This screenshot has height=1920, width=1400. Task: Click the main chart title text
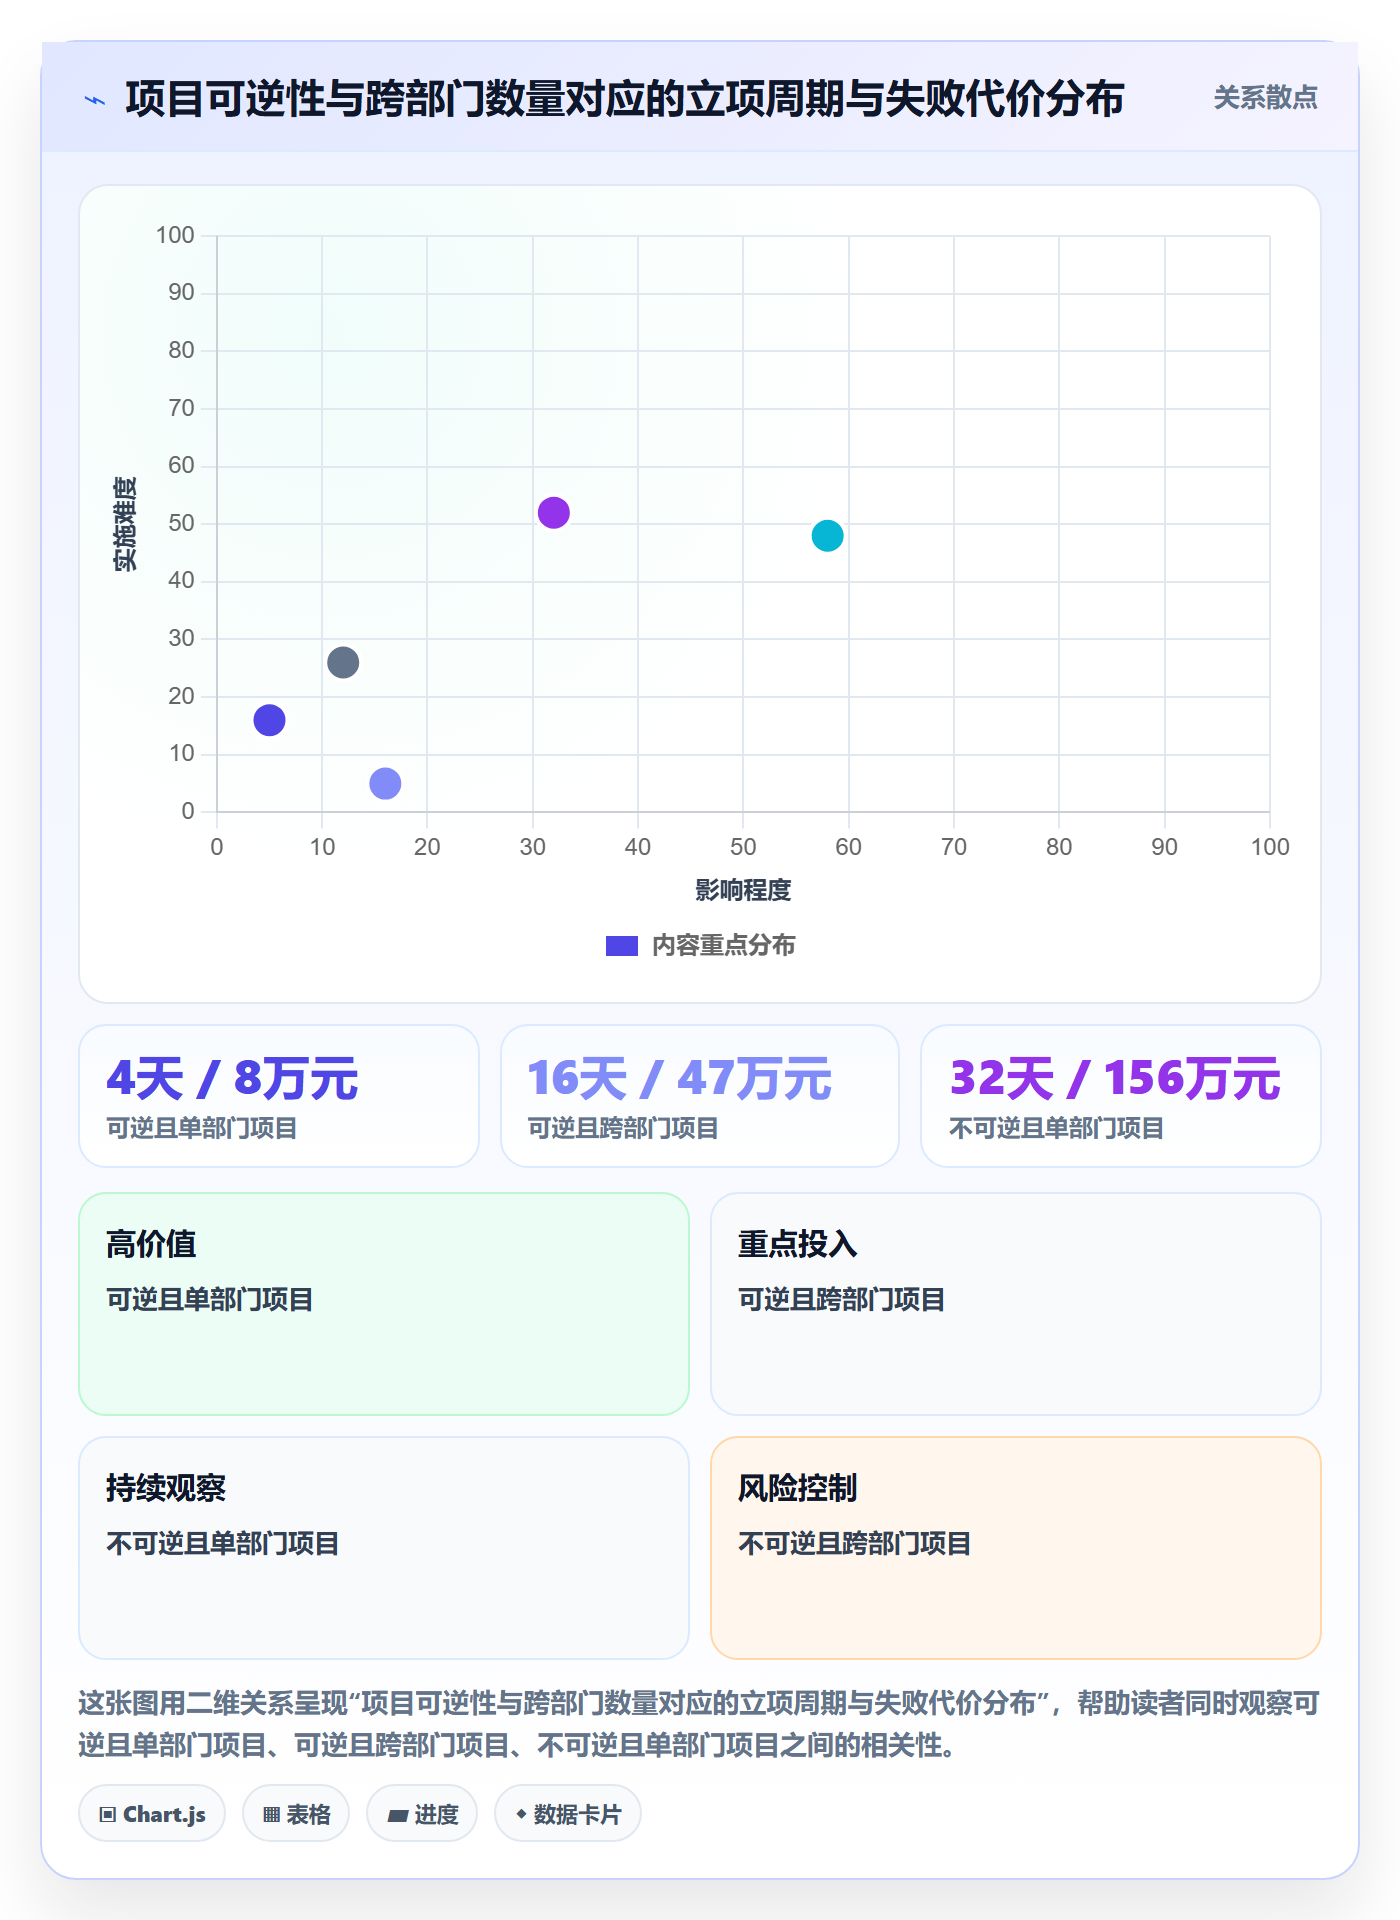[x=625, y=99]
